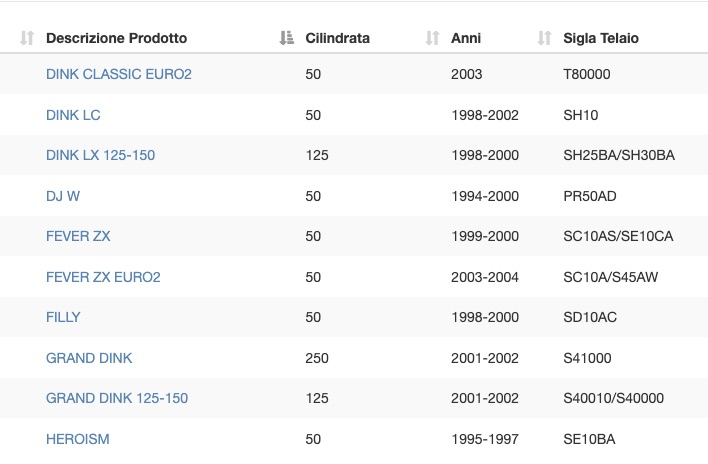Click sort icon beside Sigla Telaio header
The image size is (708, 464).
(x=545, y=38)
